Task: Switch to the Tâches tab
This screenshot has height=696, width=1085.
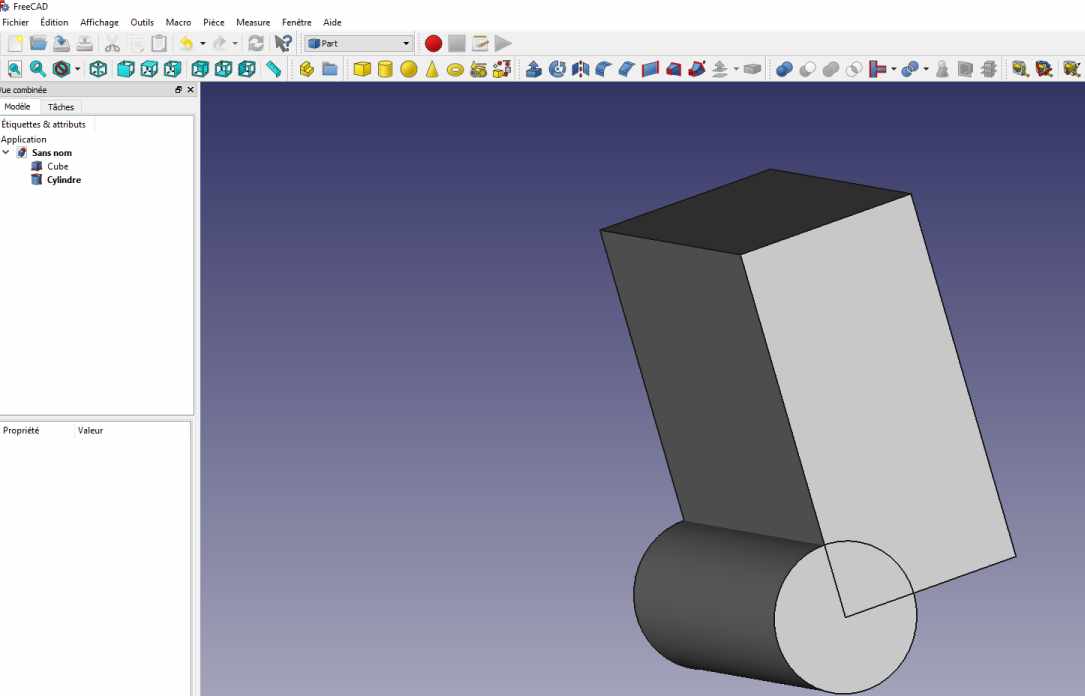Action: tap(61, 107)
